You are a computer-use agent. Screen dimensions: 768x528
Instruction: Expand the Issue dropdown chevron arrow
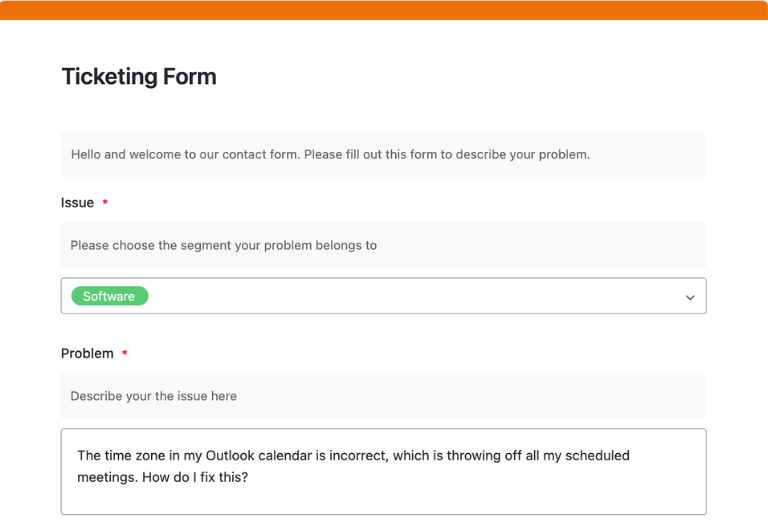(689, 297)
